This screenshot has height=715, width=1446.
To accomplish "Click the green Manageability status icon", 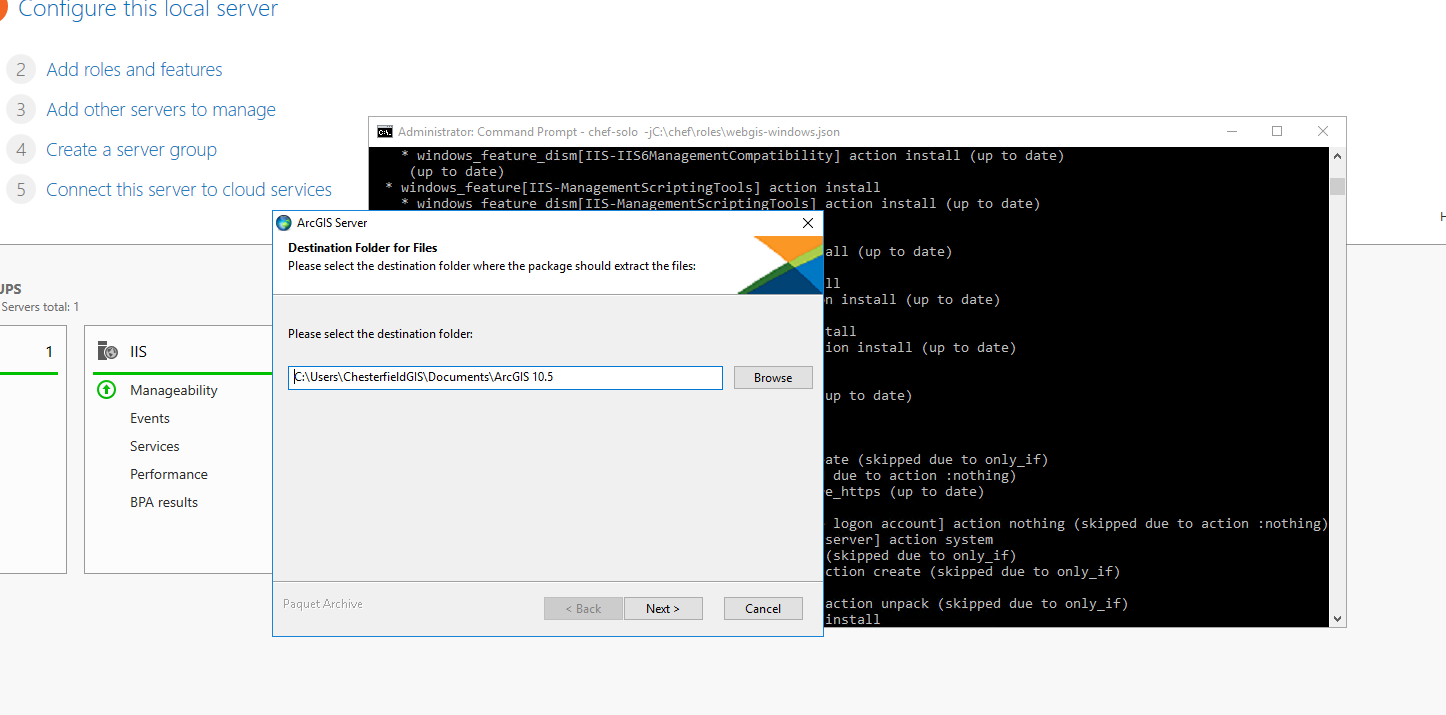I will [106, 390].
